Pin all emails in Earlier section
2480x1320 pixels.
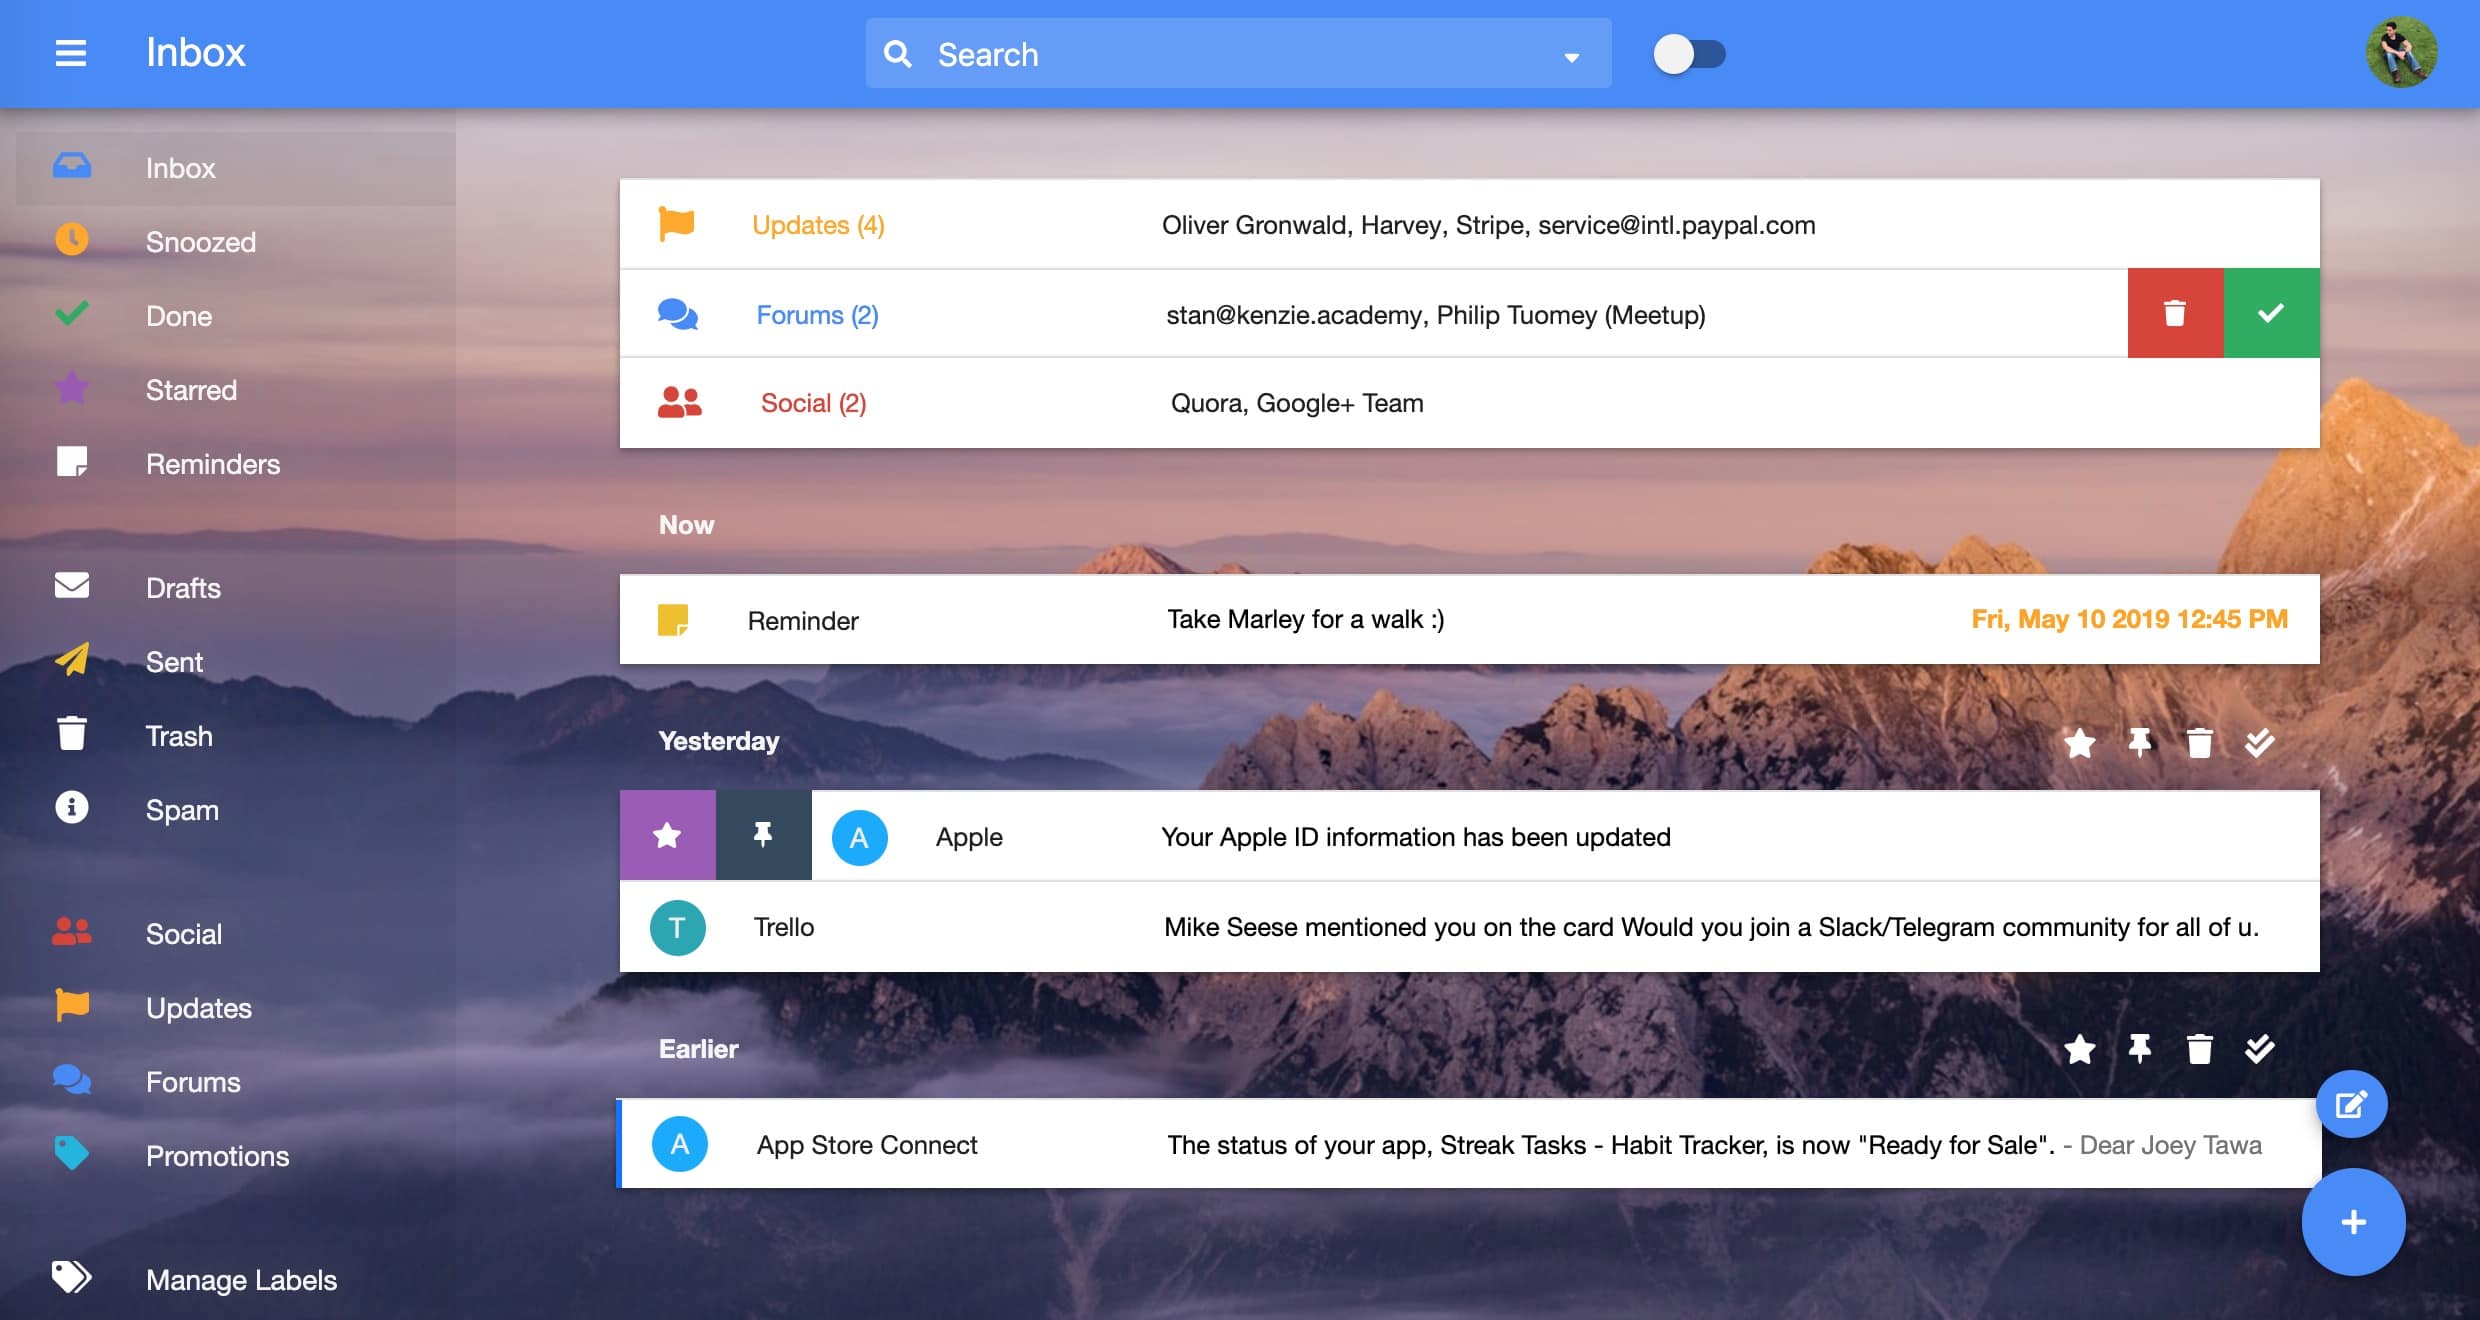(2139, 1049)
